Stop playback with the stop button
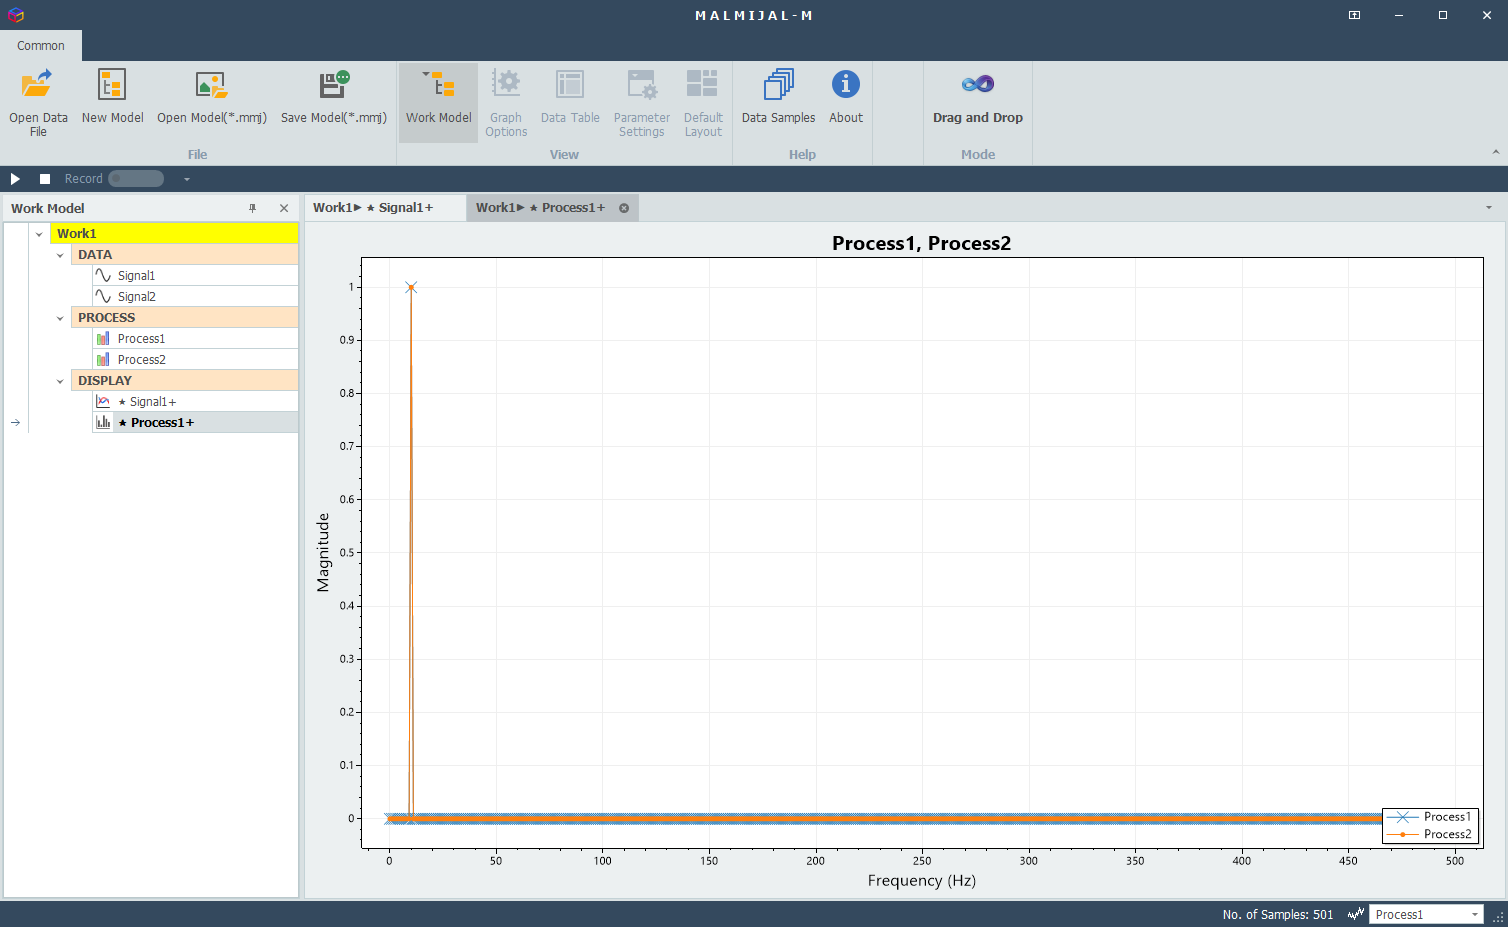The image size is (1508, 927). pos(45,179)
